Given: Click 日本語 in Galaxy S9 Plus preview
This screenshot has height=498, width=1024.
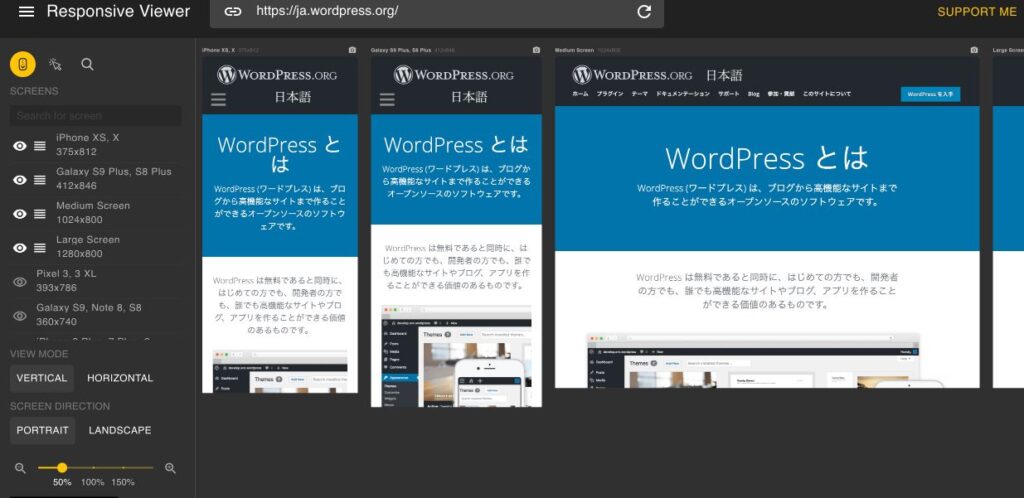Looking at the screenshot, I should [x=469, y=97].
